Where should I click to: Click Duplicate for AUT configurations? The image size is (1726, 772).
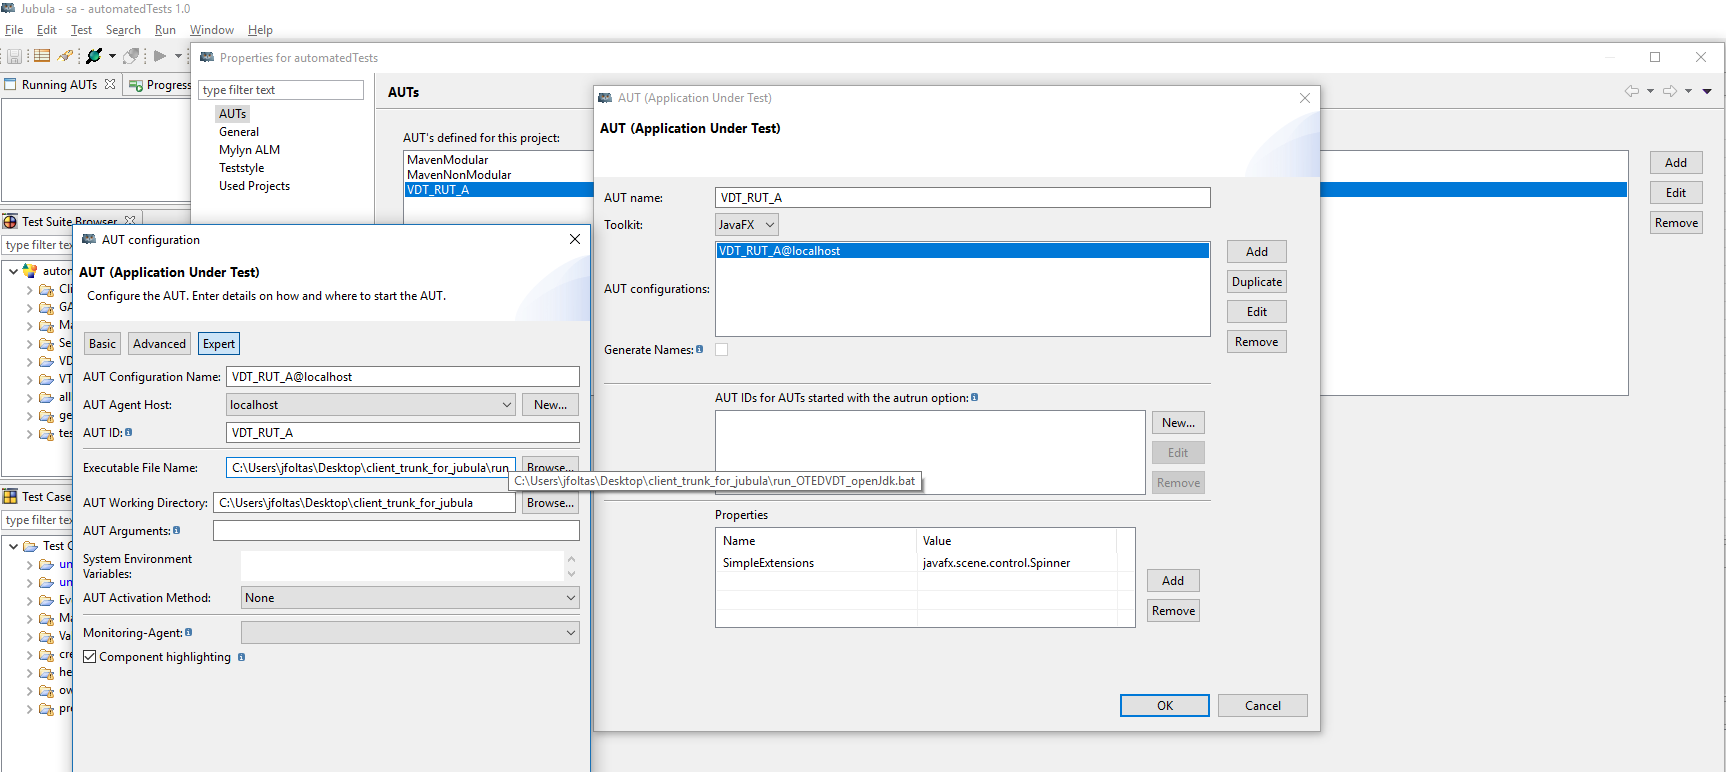click(1256, 282)
